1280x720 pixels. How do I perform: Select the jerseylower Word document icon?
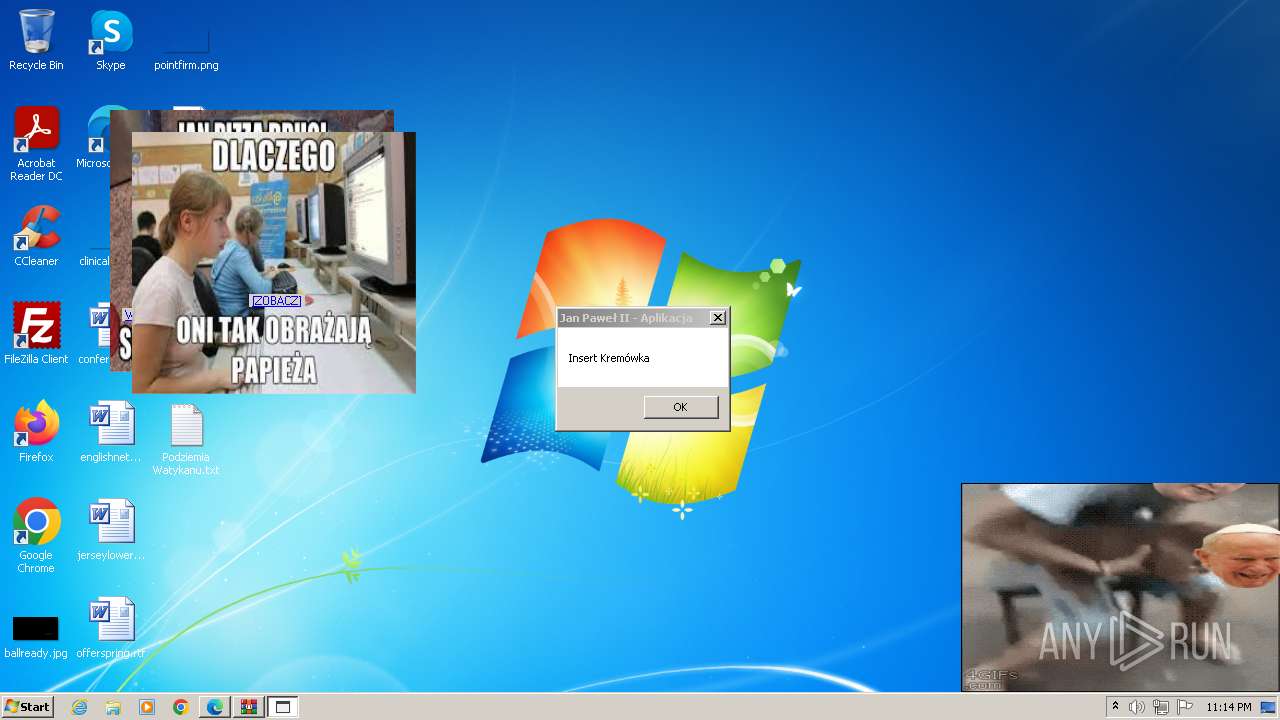(x=111, y=529)
